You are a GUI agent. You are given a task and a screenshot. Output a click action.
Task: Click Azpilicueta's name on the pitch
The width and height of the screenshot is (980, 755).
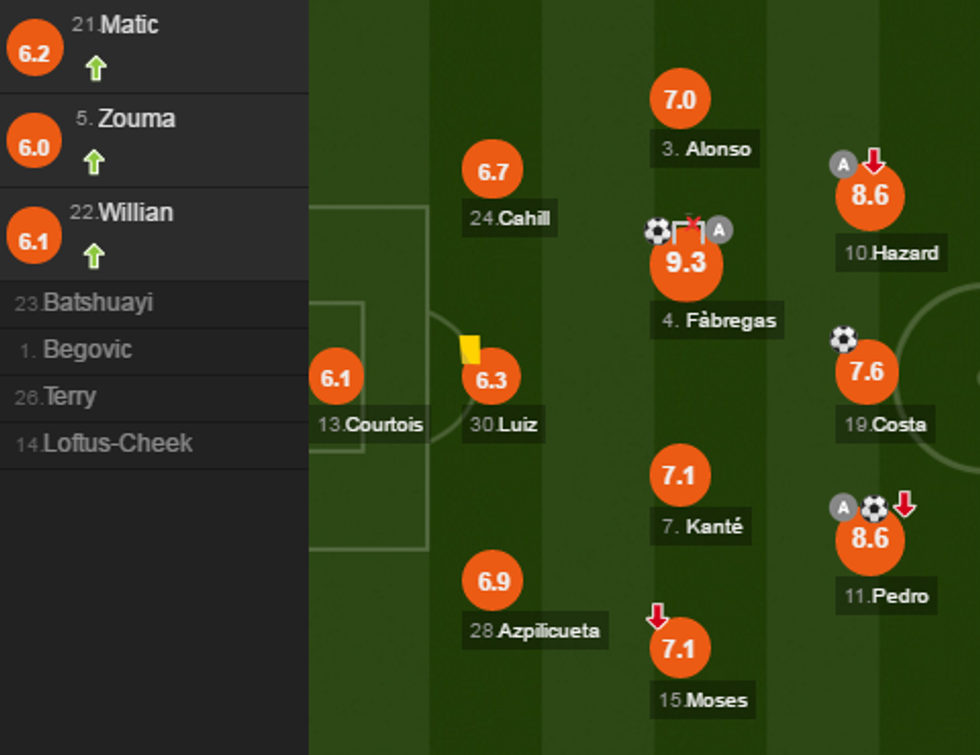coord(549,631)
